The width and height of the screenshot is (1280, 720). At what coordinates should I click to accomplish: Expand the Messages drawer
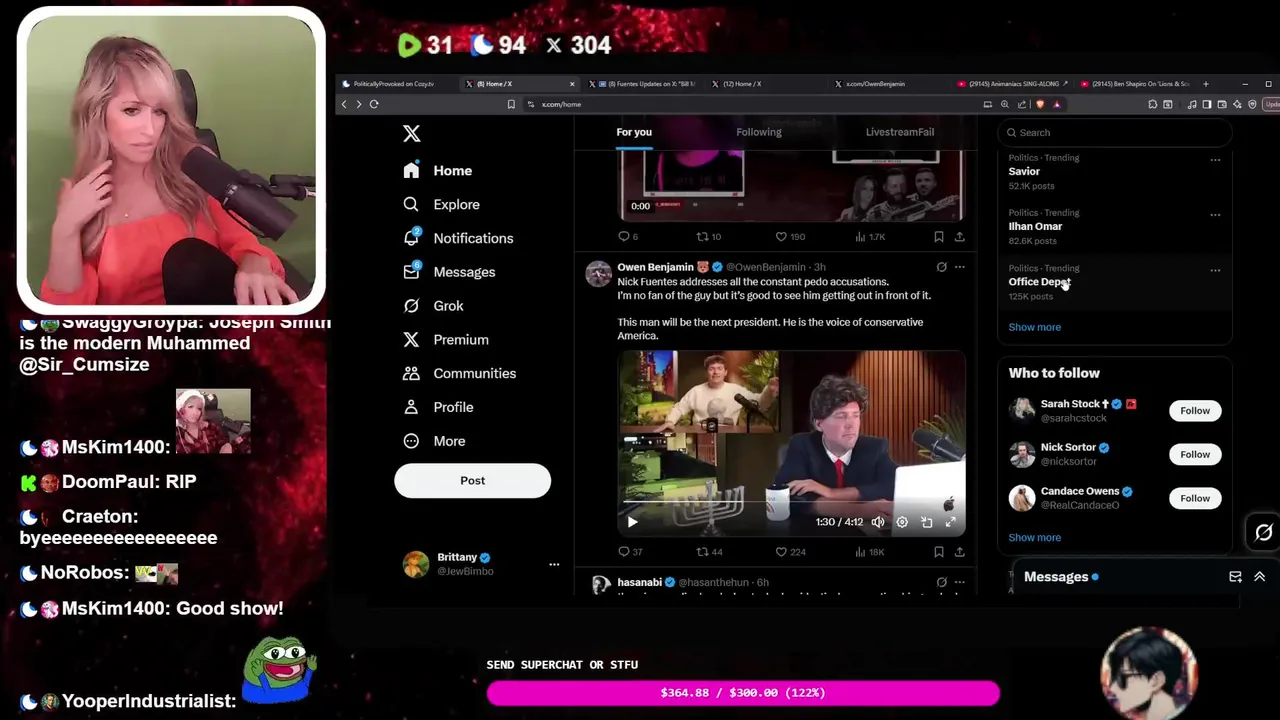pyautogui.click(x=1259, y=577)
